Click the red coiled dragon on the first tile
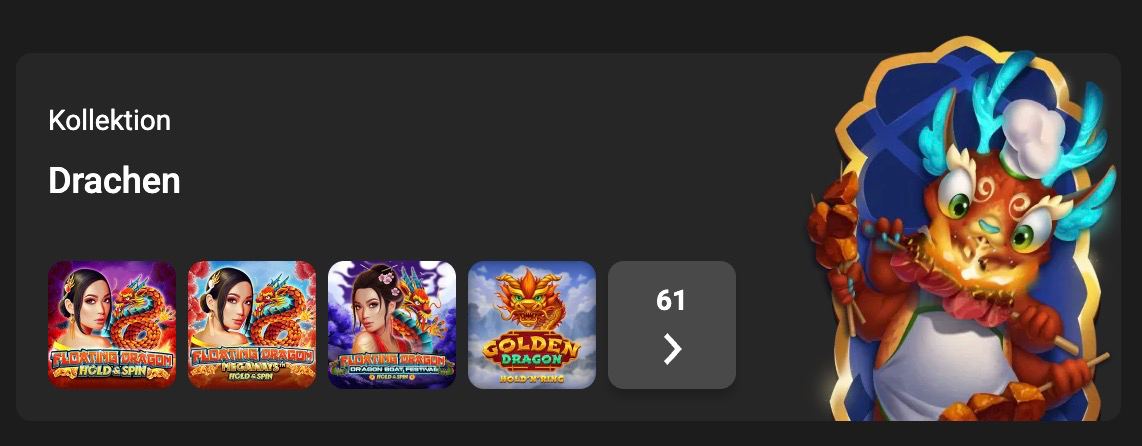 click(143, 313)
